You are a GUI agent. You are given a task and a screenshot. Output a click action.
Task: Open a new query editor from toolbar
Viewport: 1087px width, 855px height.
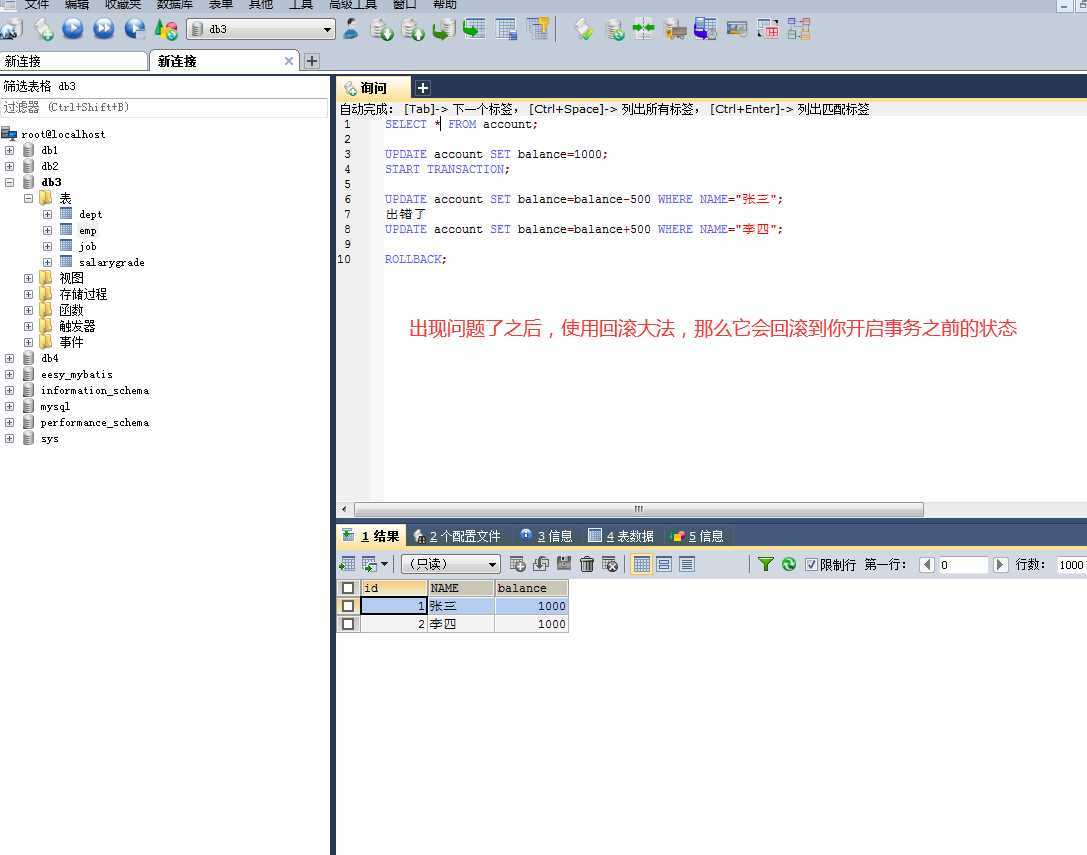[44, 29]
